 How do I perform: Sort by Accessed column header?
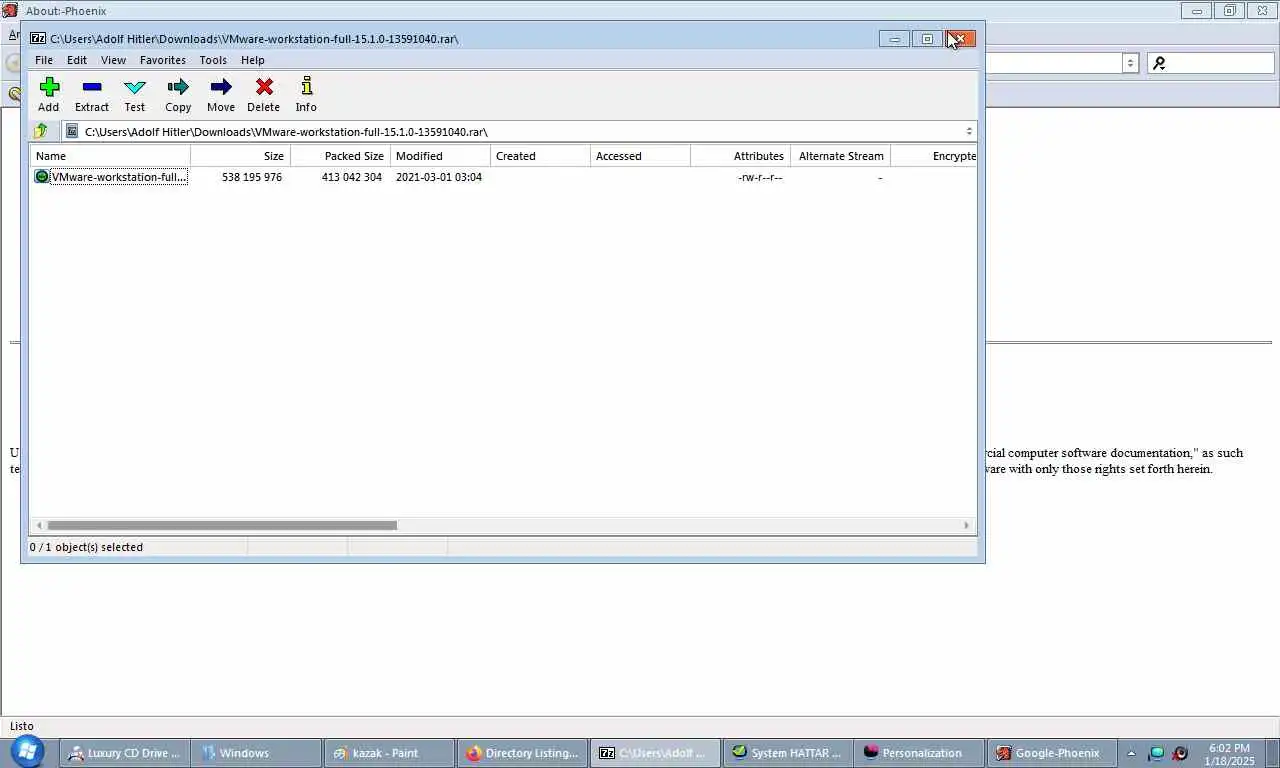640,156
